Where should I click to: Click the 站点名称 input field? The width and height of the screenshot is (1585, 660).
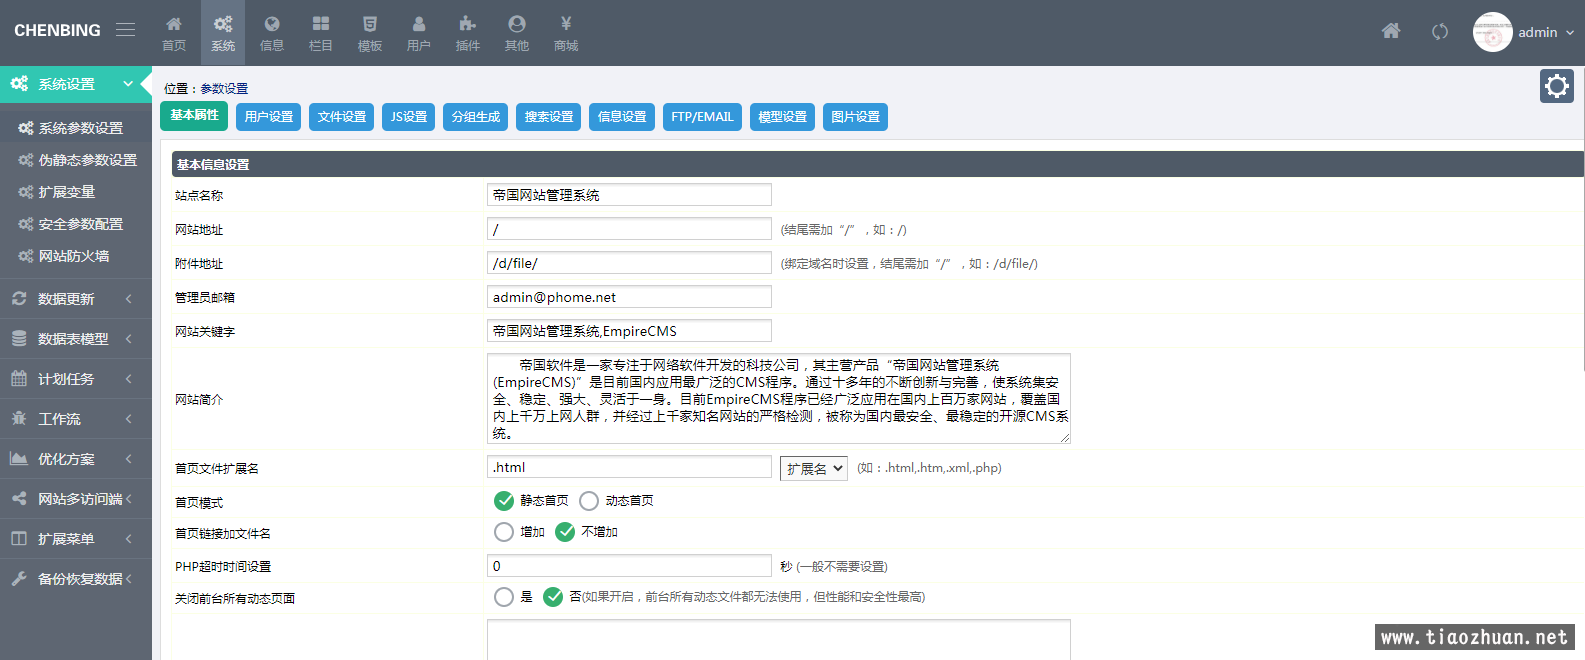click(x=629, y=195)
